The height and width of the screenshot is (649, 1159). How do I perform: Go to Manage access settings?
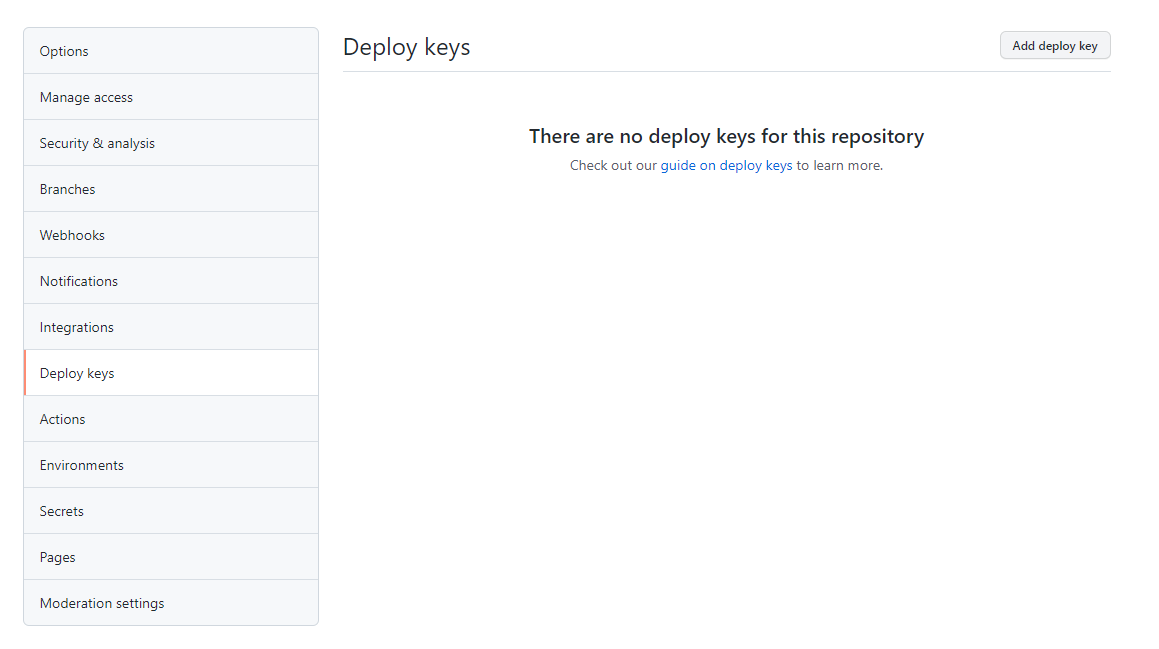(86, 97)
